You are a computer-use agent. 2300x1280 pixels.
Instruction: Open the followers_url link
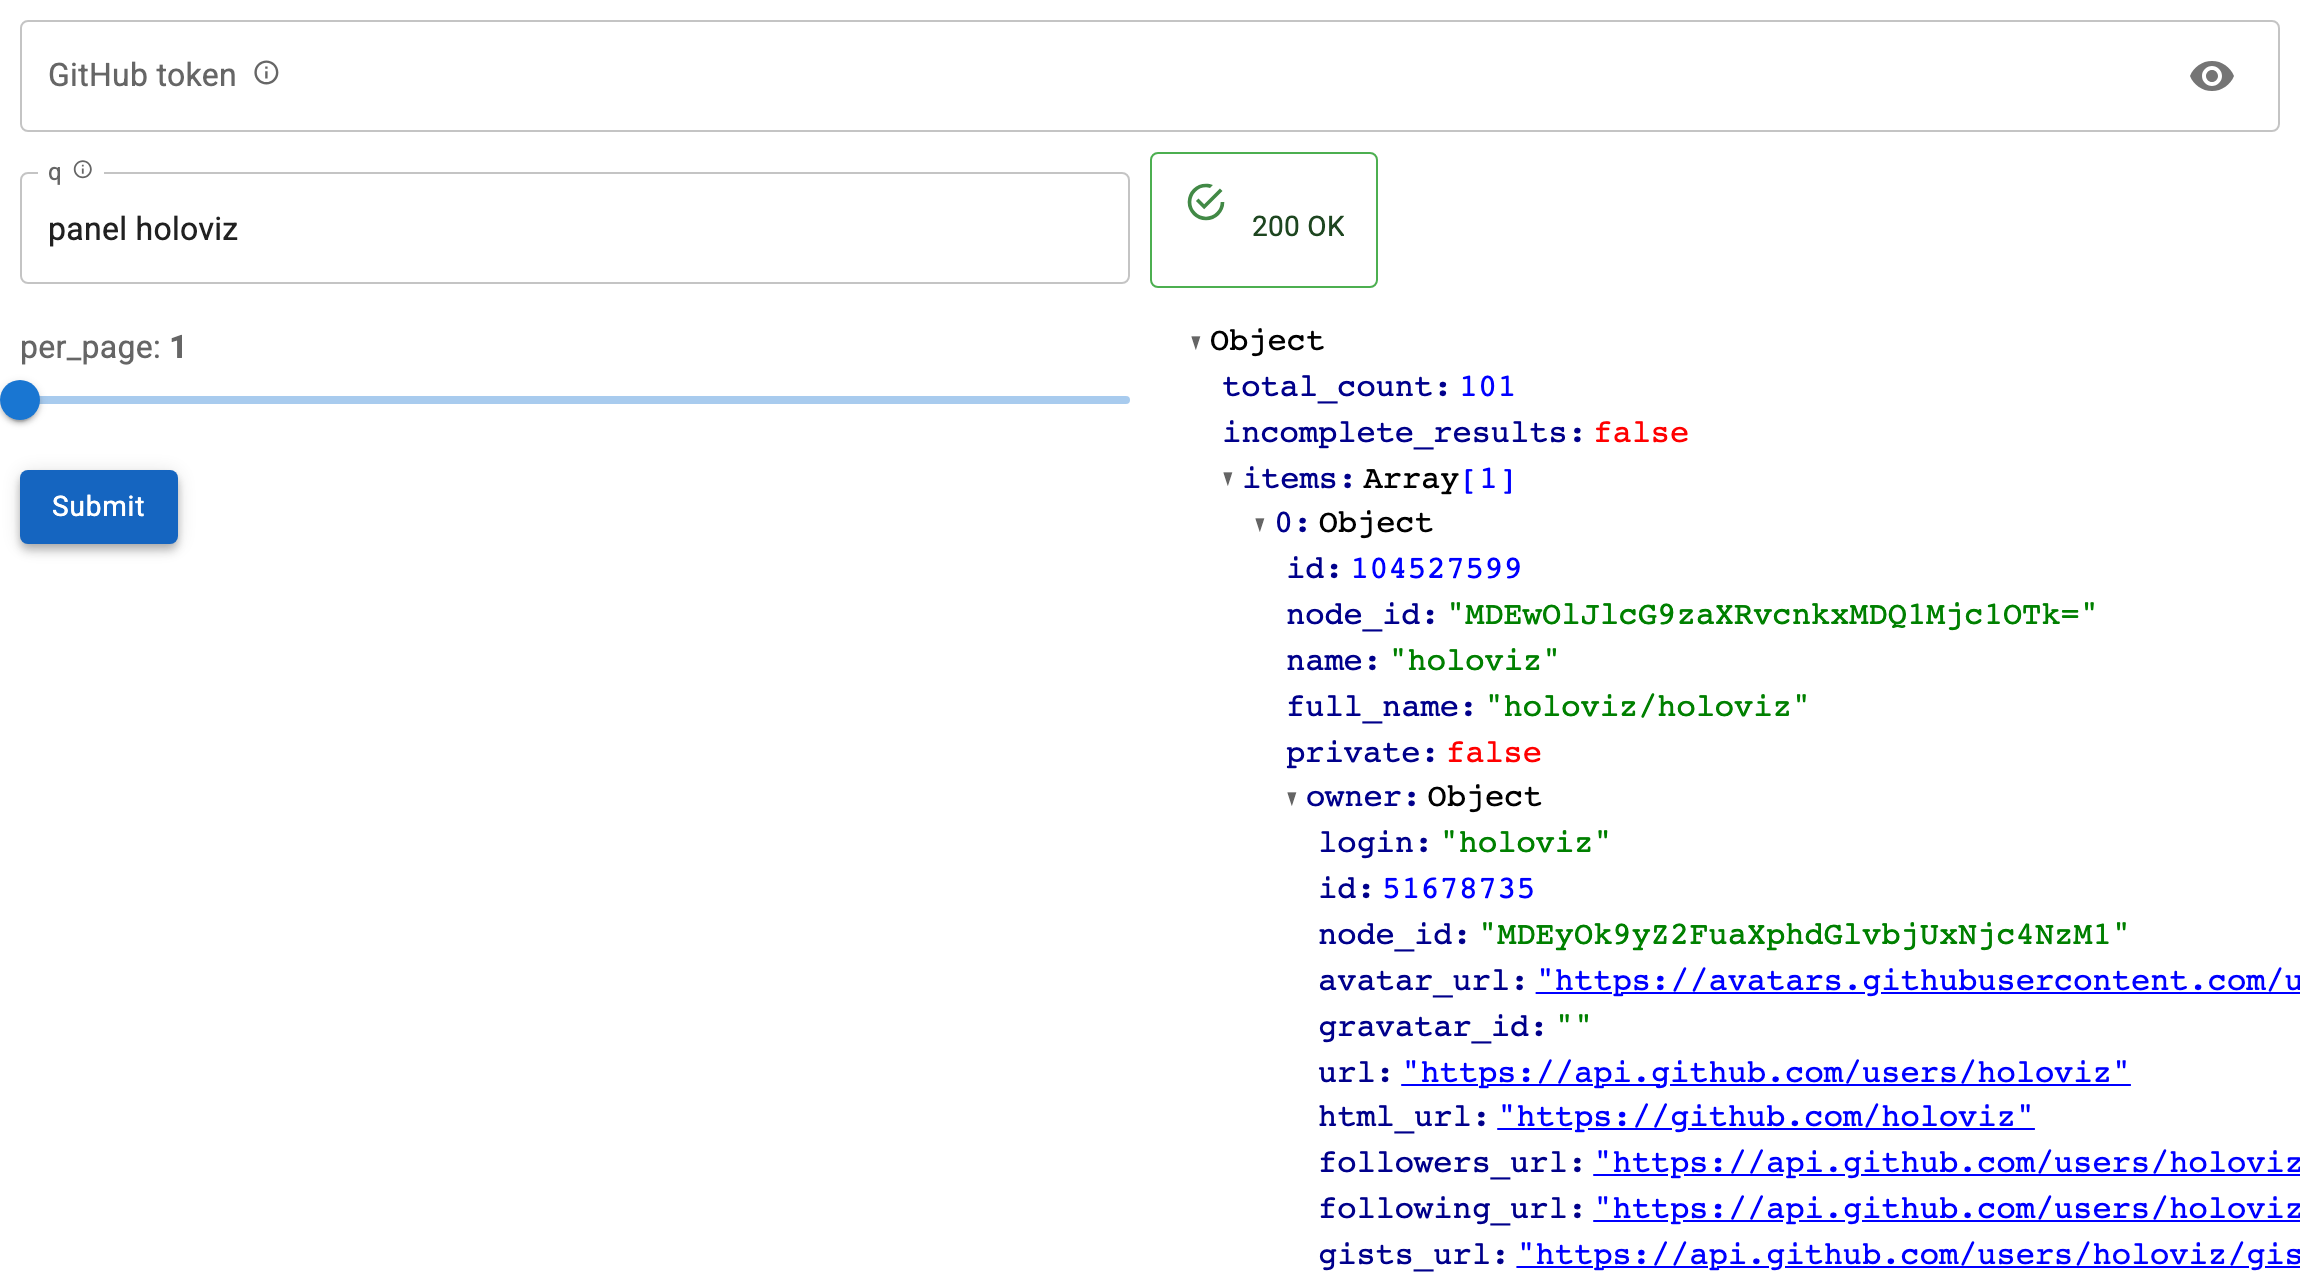click(x=1947, y=1163)
